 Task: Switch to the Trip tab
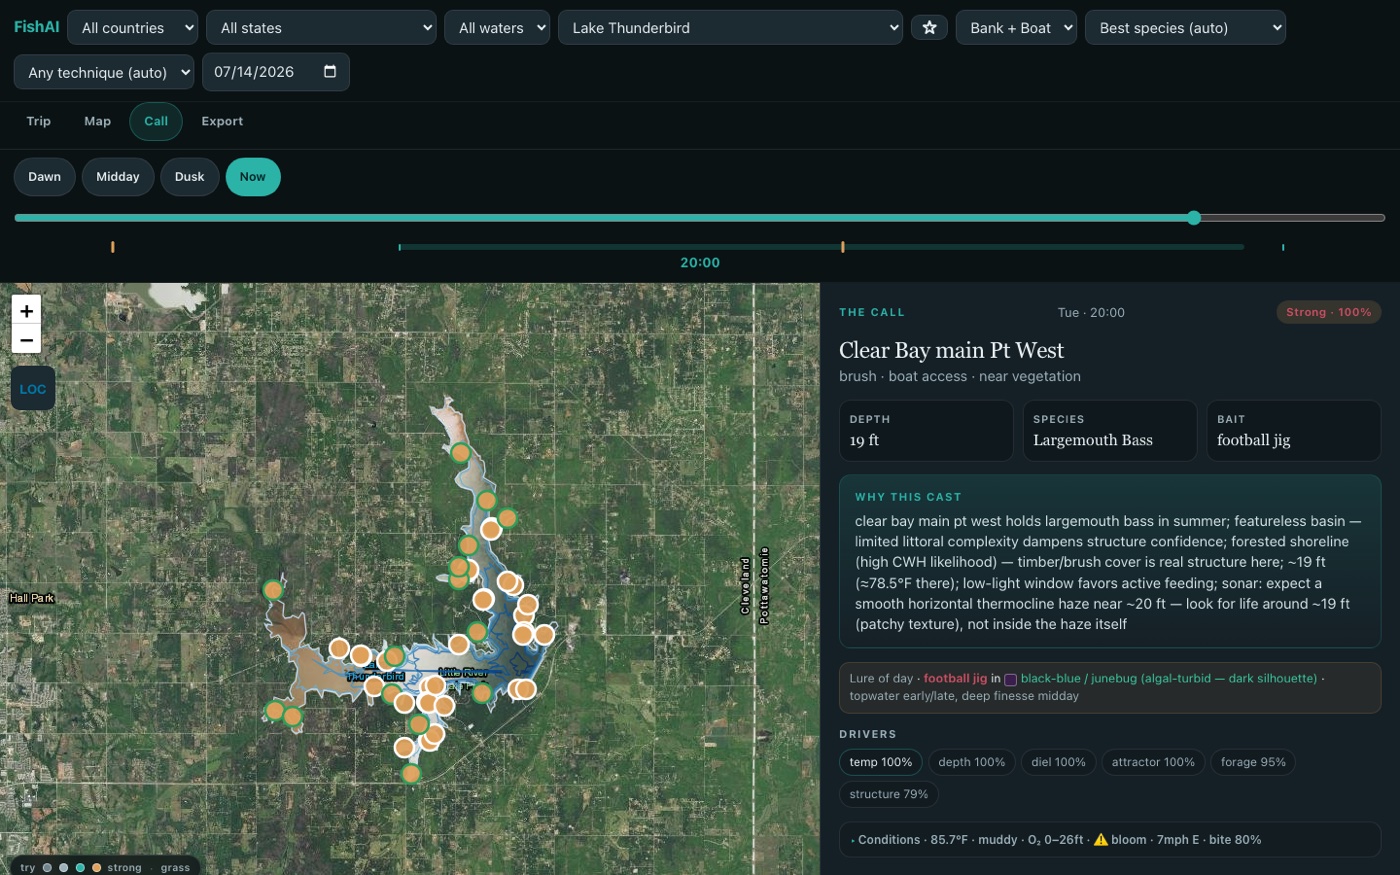[x=39, y=121]
